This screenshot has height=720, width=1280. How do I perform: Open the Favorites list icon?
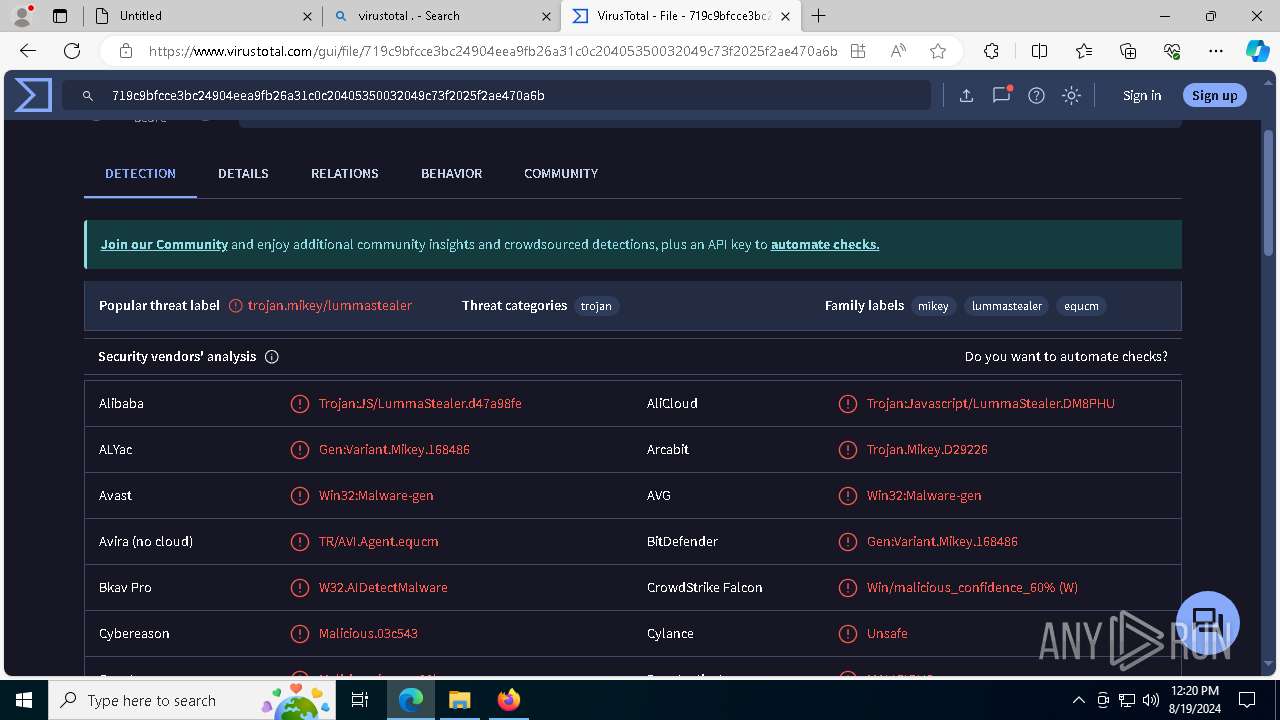[1084, 51]
